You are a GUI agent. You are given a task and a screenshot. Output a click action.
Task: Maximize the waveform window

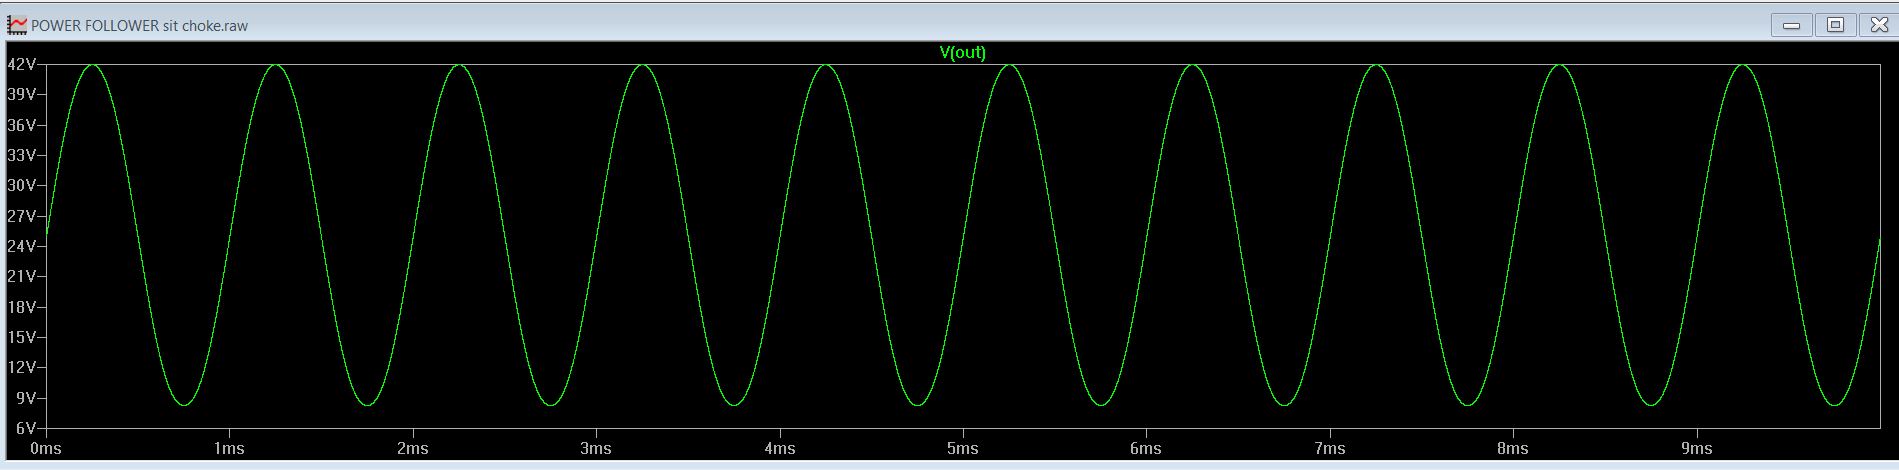[x=1835, y=26]
